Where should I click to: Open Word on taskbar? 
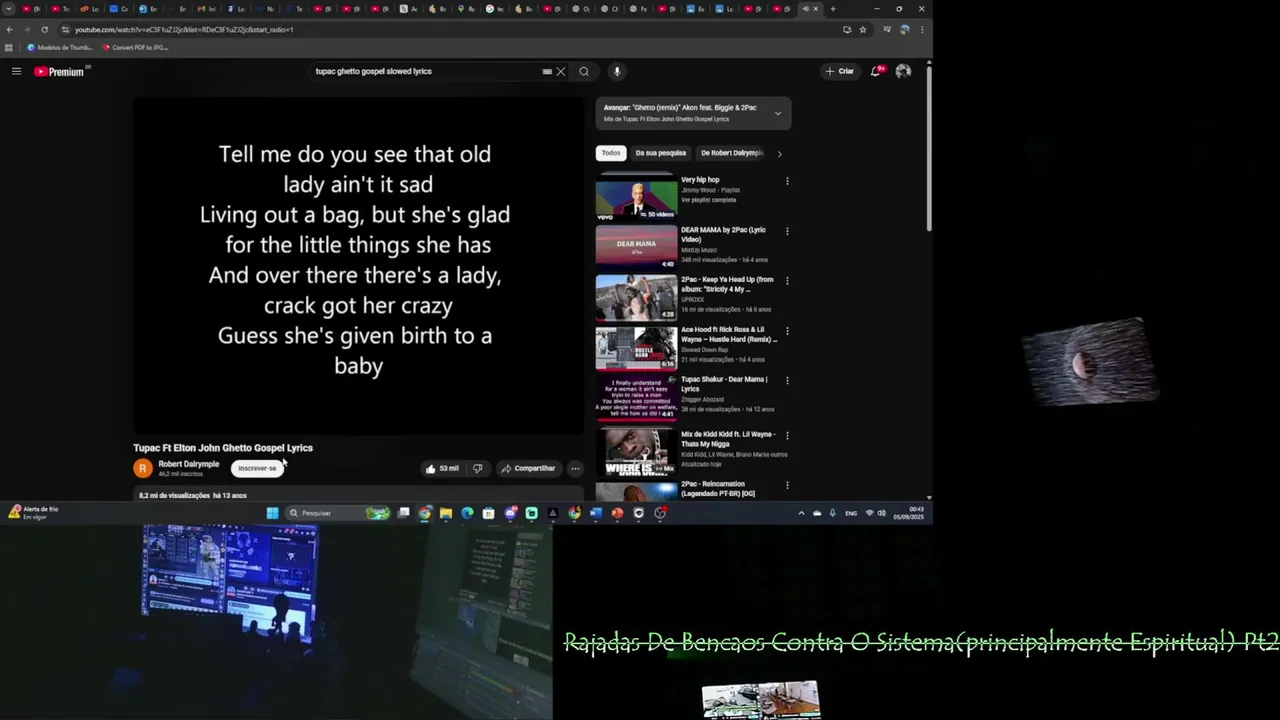coord(596,513)
